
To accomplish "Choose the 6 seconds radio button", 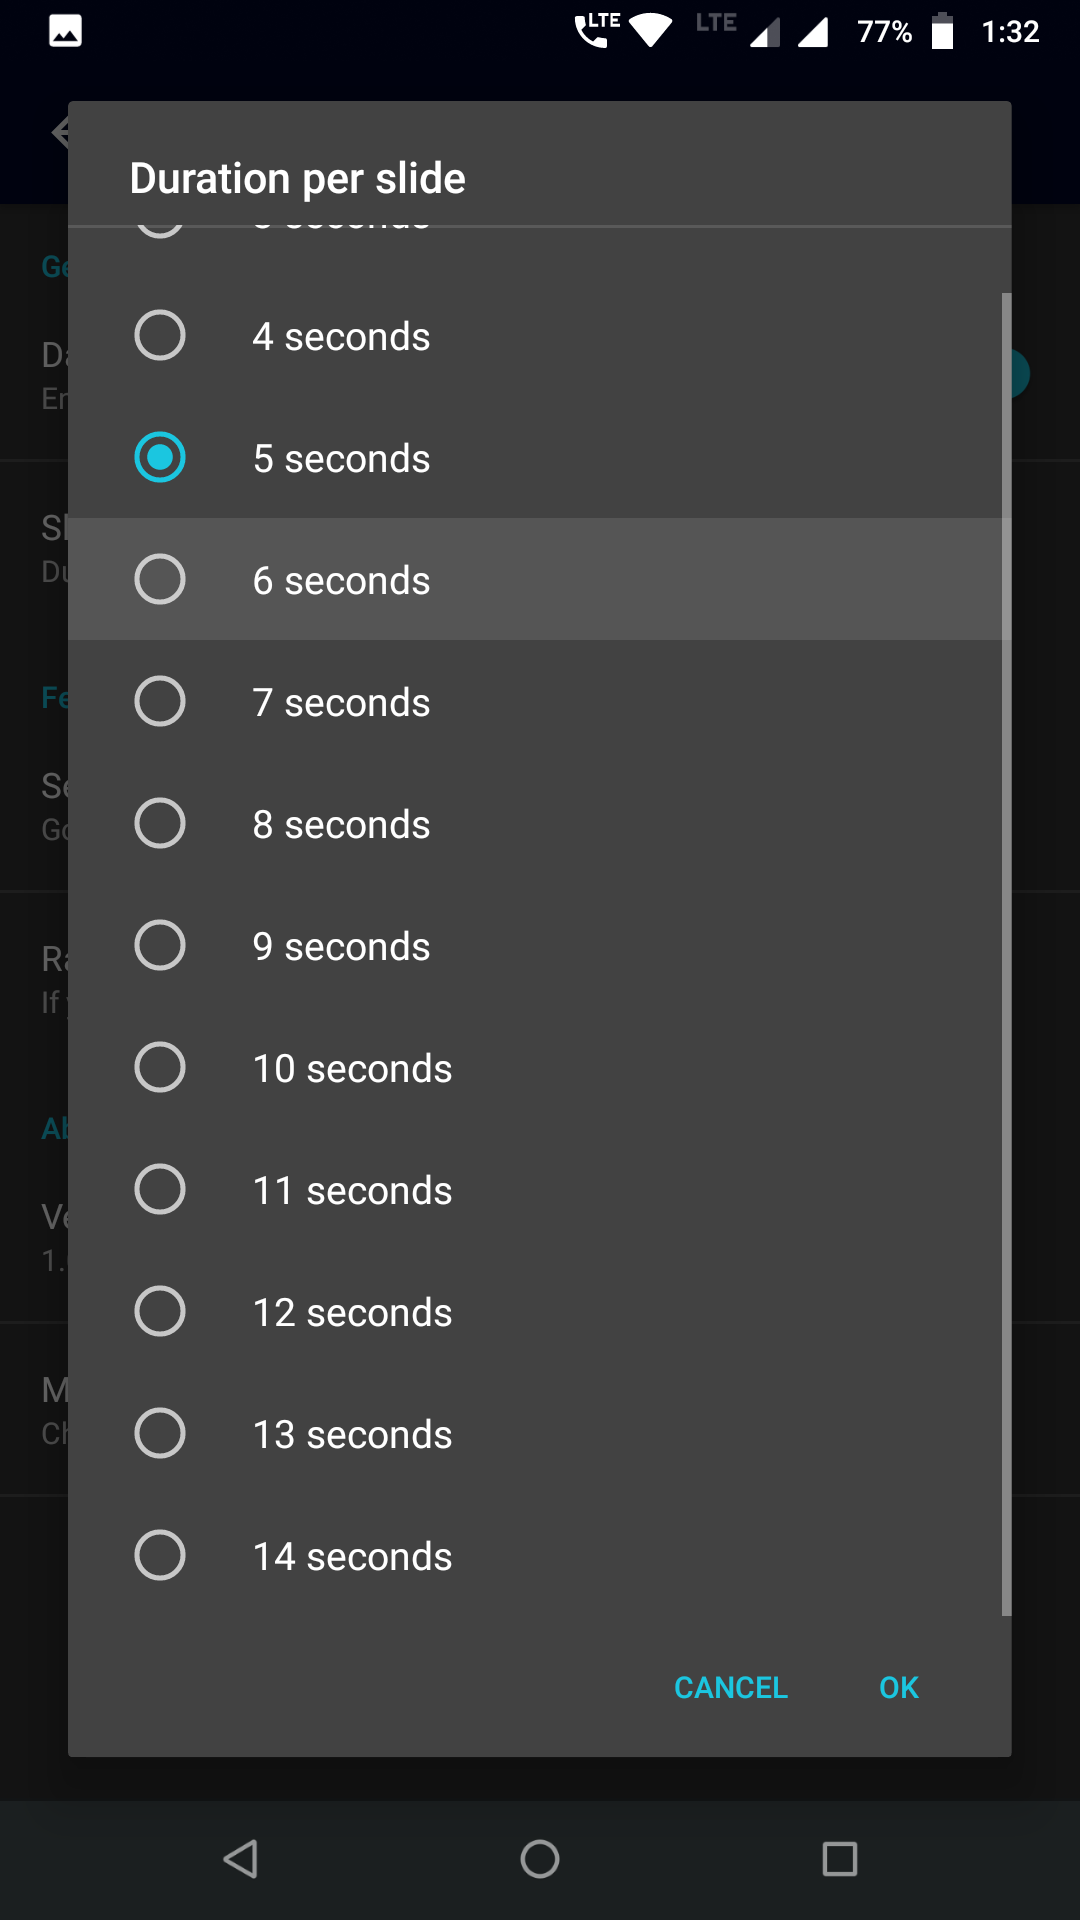I will point(160,579).
